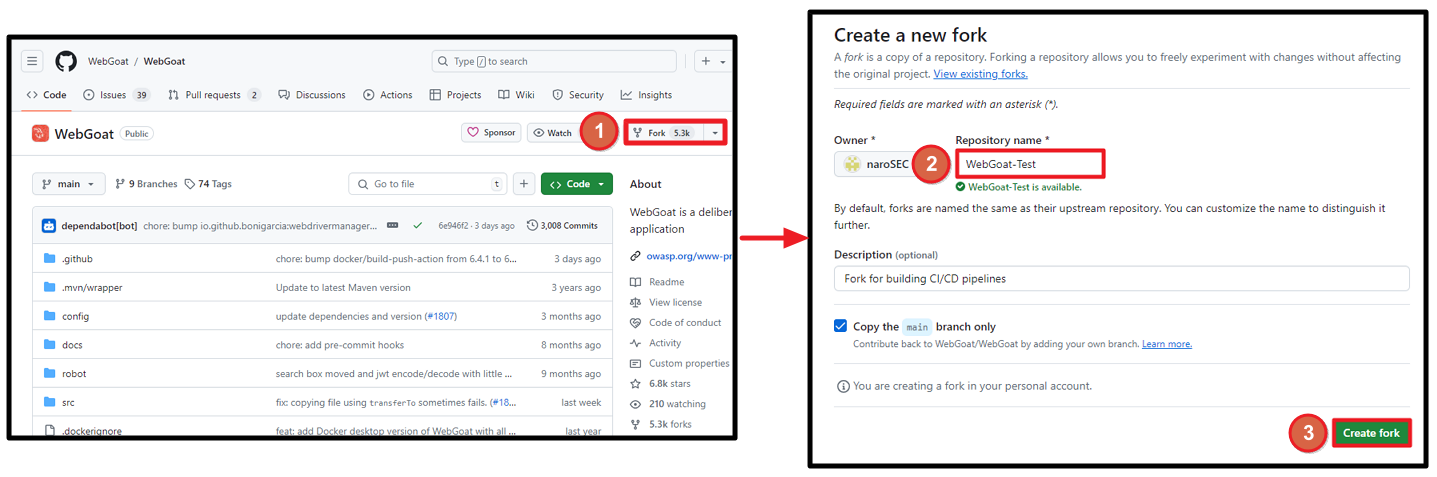
Task: Click the Watch button
Action: pyautogui.click(x=552, y=133)
